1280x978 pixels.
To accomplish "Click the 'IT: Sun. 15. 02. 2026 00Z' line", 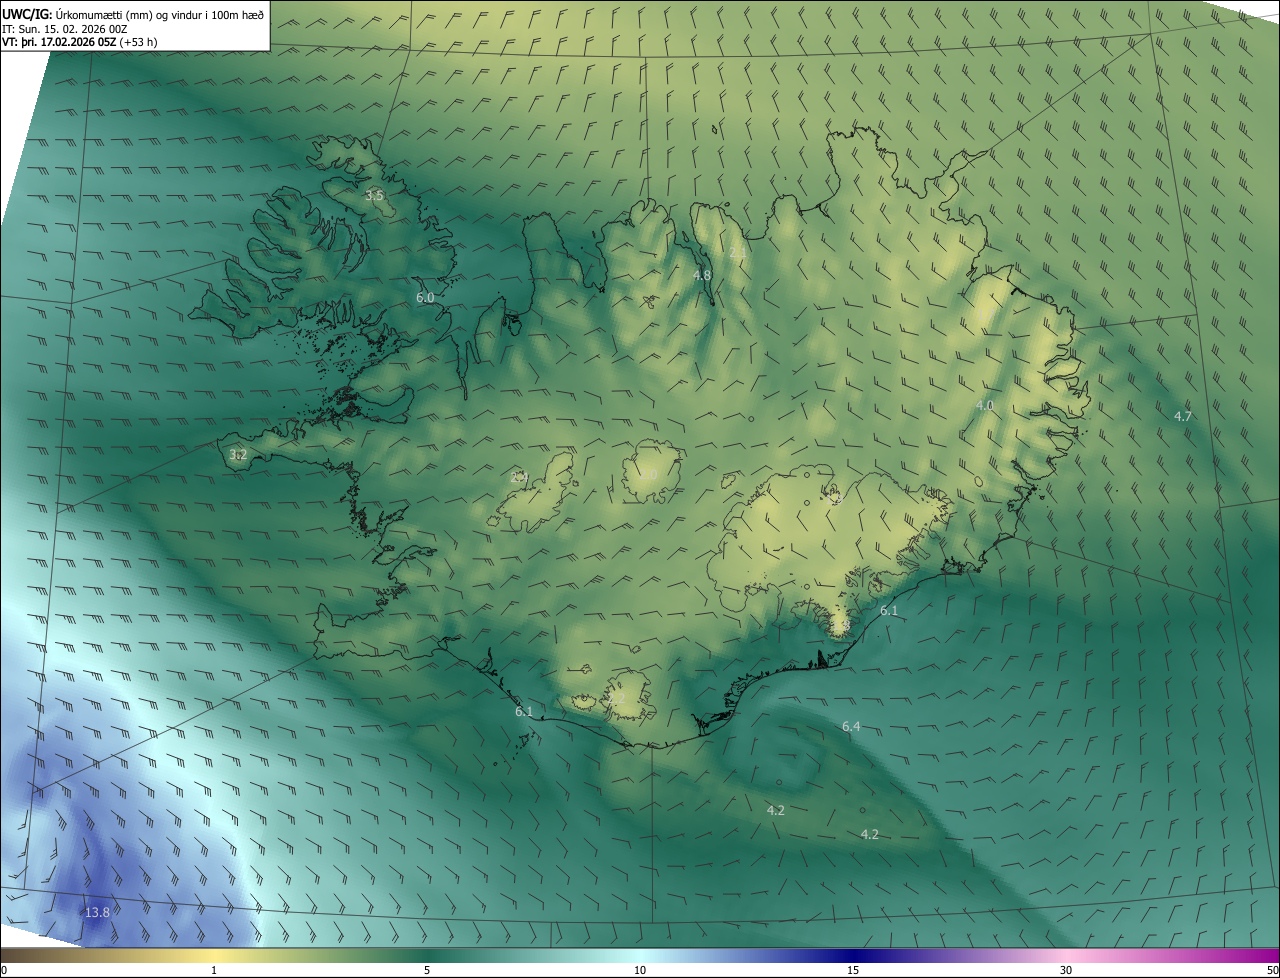I will click(x=65, y=29).
